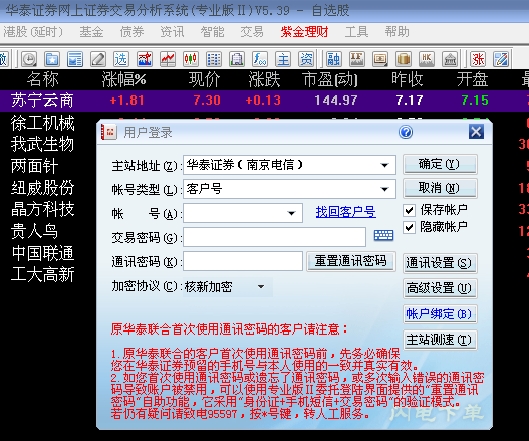Open the 港股(延时) menu
This screenshot has width=529, height=441.
click(x=33, y=32)
